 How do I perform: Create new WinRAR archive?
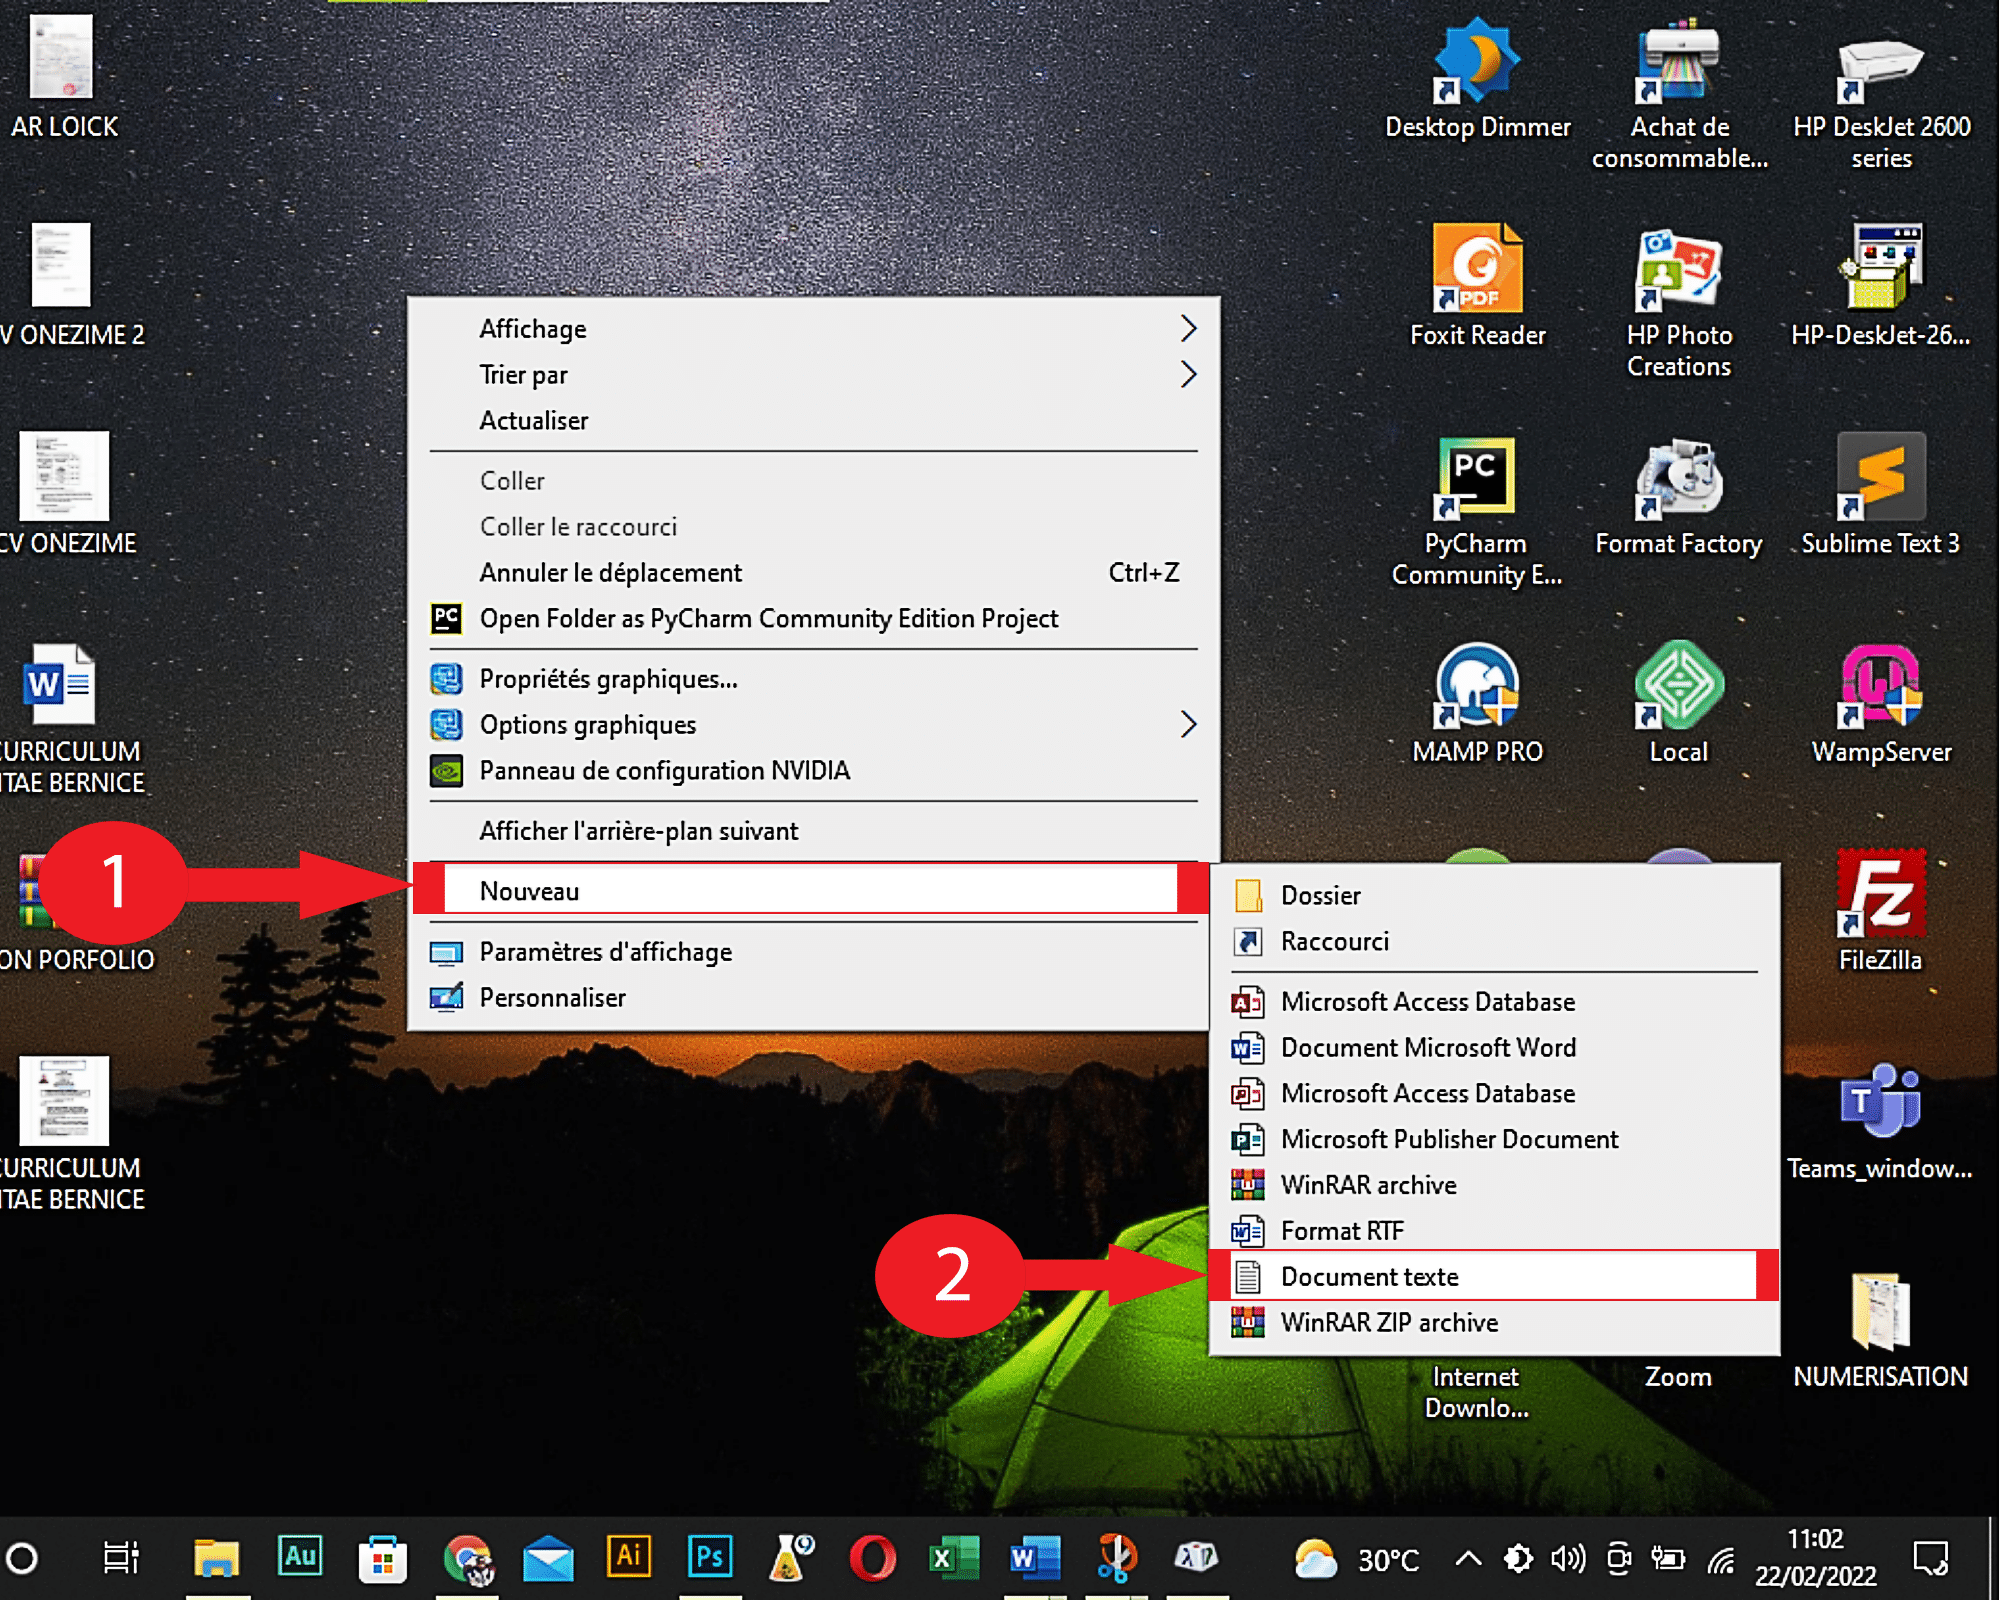coord(1494,1185)
